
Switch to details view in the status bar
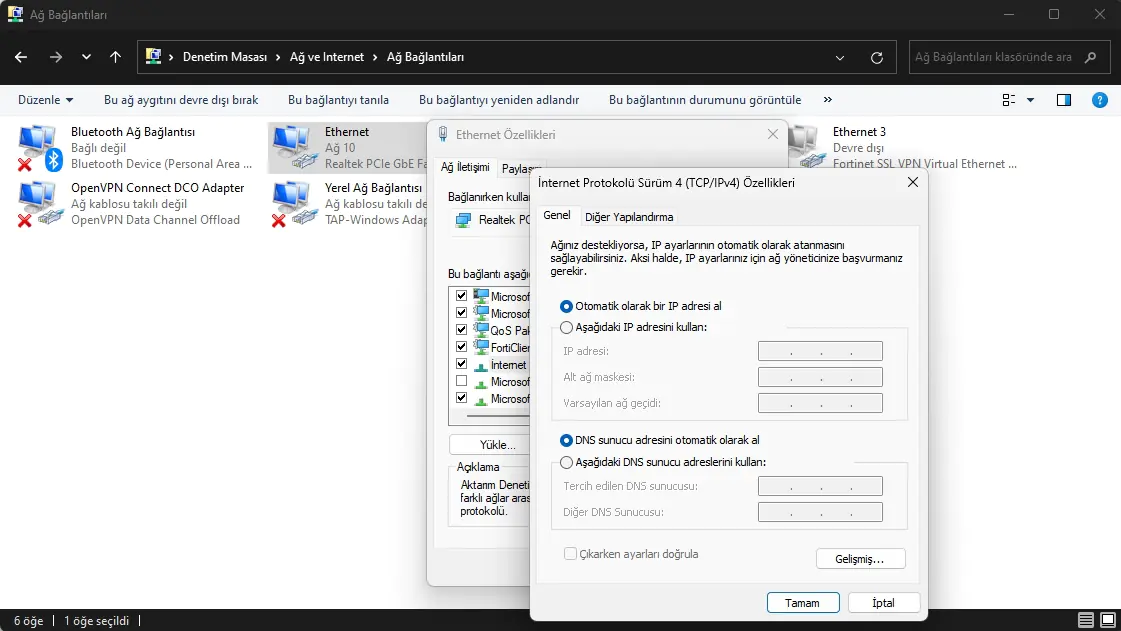coord(1084,620)
